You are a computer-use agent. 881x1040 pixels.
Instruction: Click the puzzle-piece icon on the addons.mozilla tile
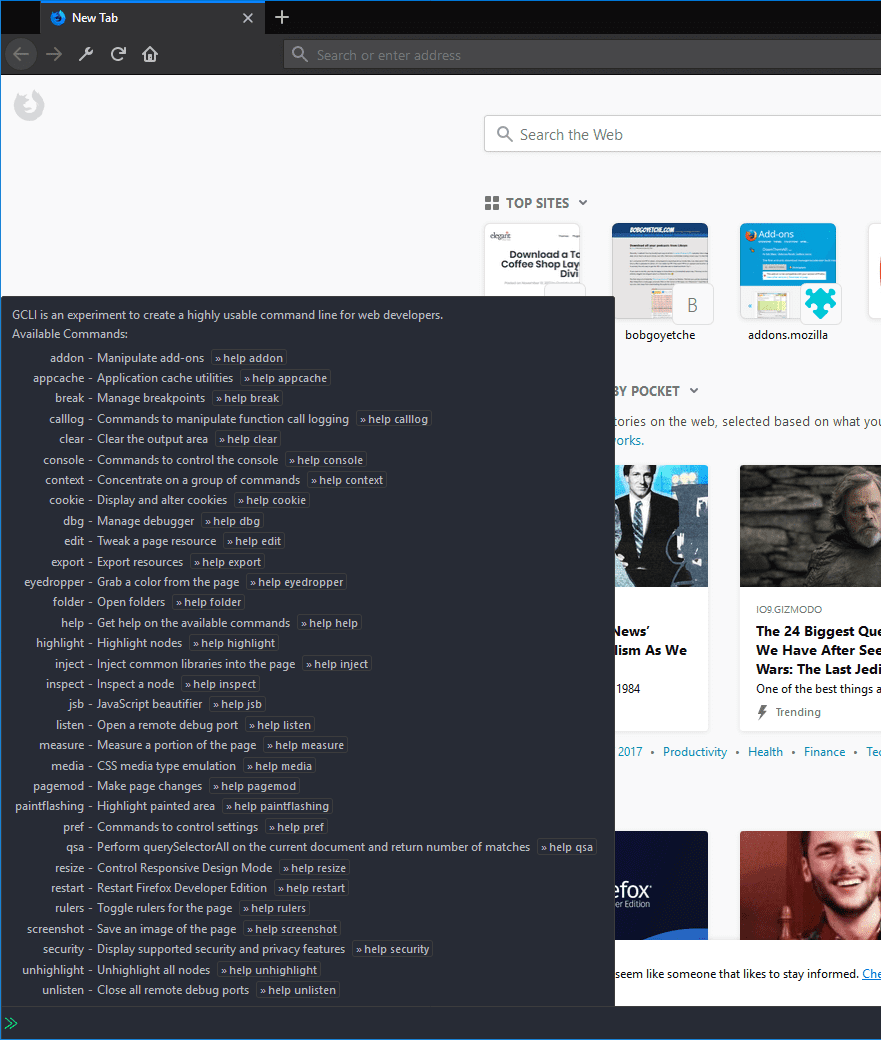click(820, 303)
